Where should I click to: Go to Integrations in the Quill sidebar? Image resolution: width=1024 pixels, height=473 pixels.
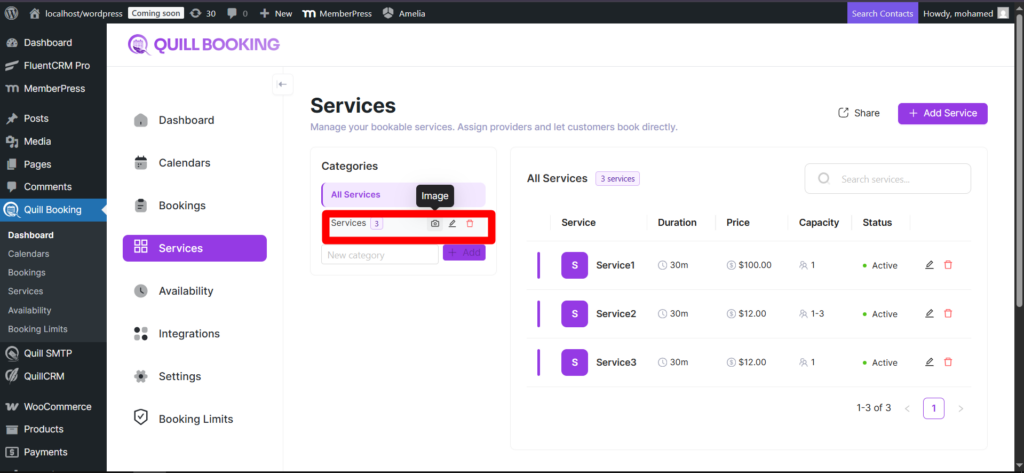pos(188,334)
